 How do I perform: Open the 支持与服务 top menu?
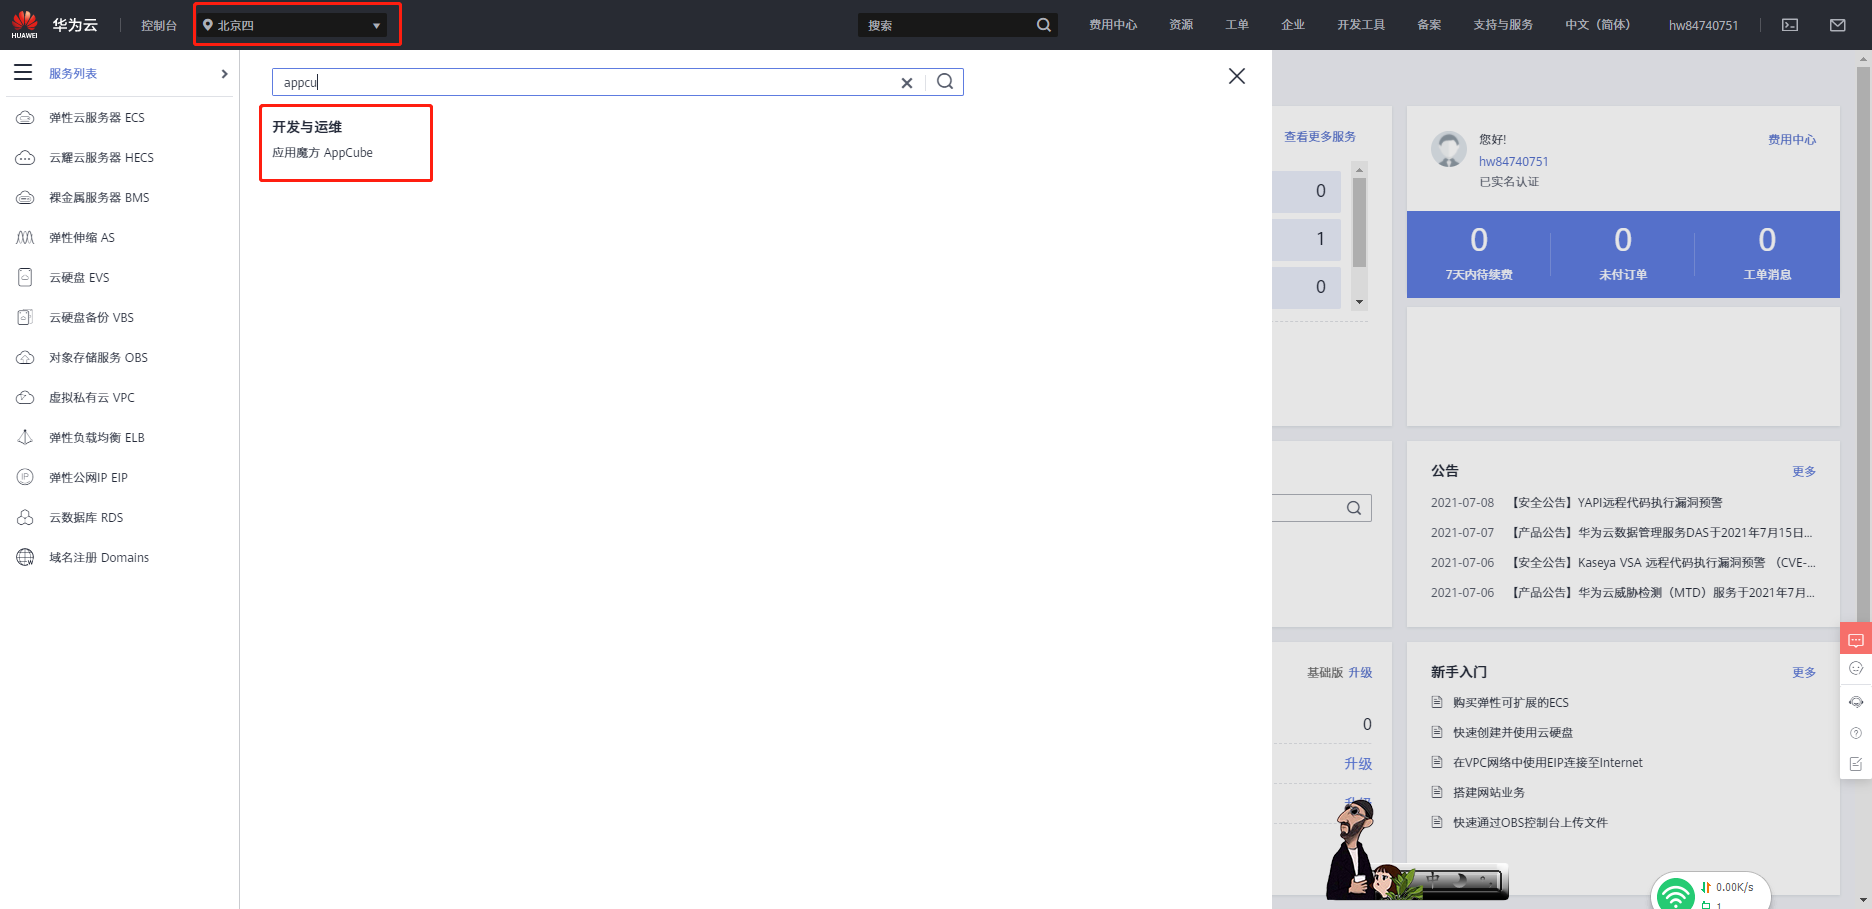(x=1503, y=25)
